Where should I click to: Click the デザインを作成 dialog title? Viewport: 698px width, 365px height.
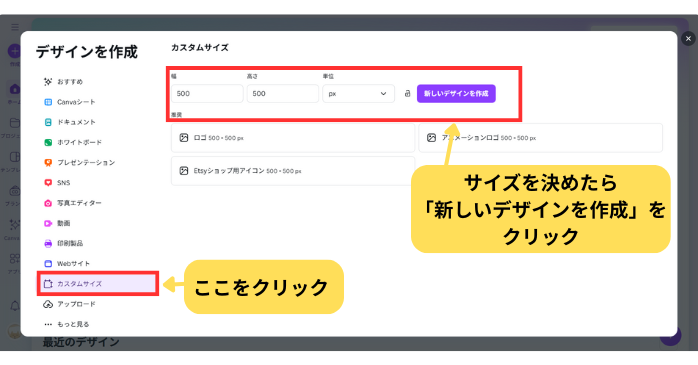(87, 52)
